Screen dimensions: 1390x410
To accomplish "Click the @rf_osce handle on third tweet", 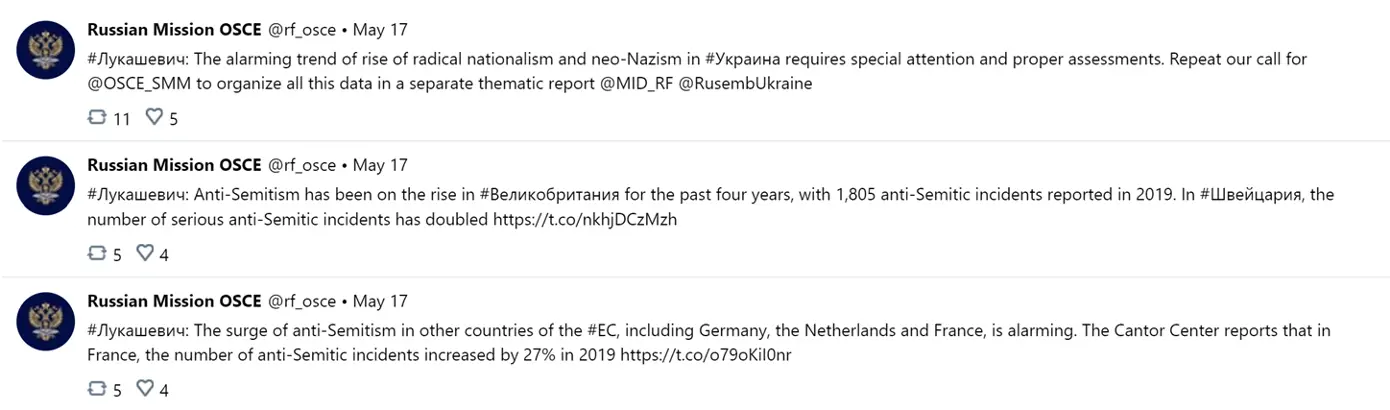I will [x=302, y=302].
